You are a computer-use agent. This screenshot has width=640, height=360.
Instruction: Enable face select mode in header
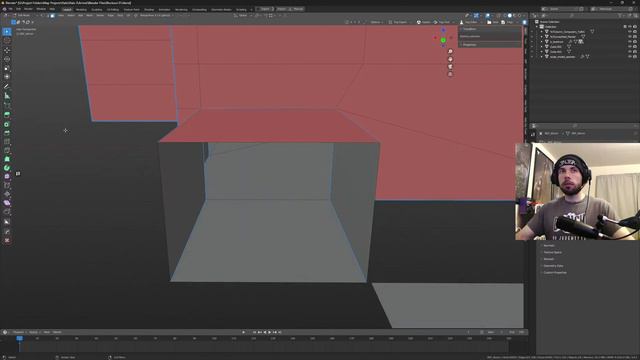52,16
